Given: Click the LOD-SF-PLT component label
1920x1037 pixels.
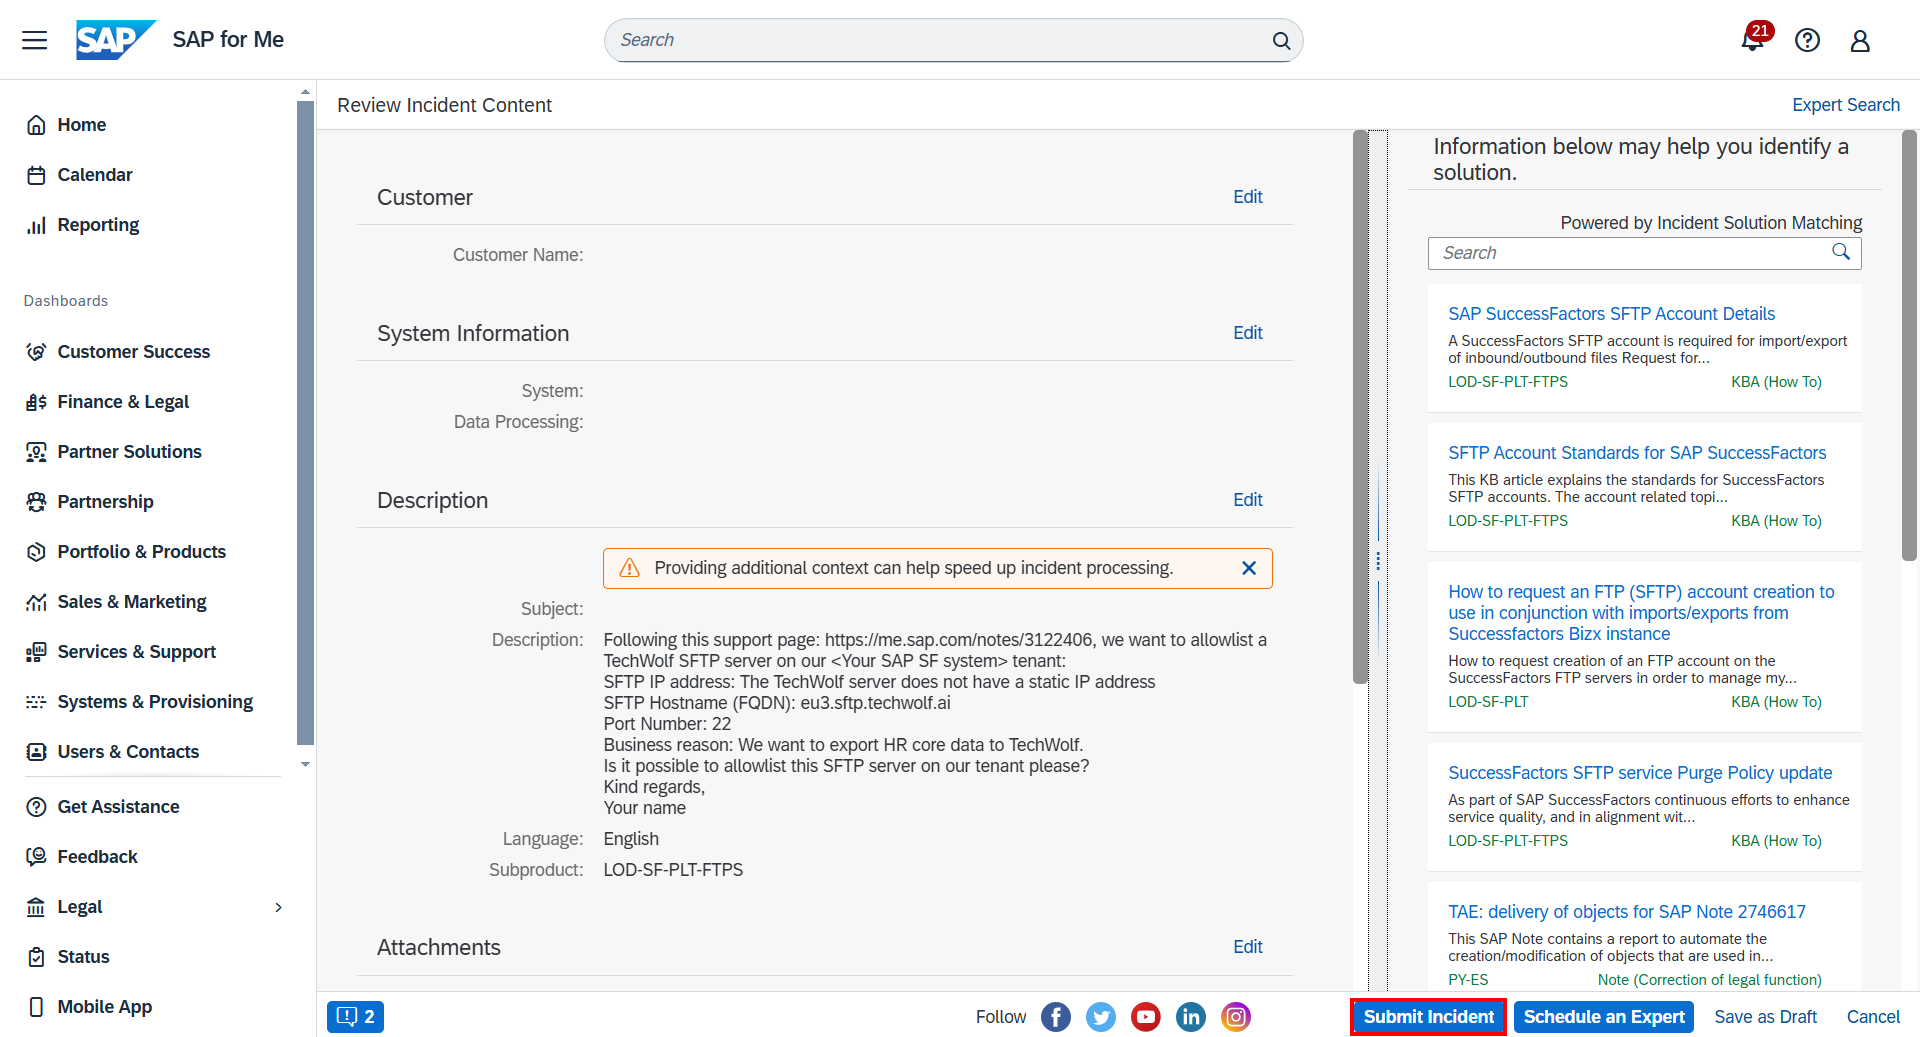Looking at the screenshot, I should [x=1488, y=702].
